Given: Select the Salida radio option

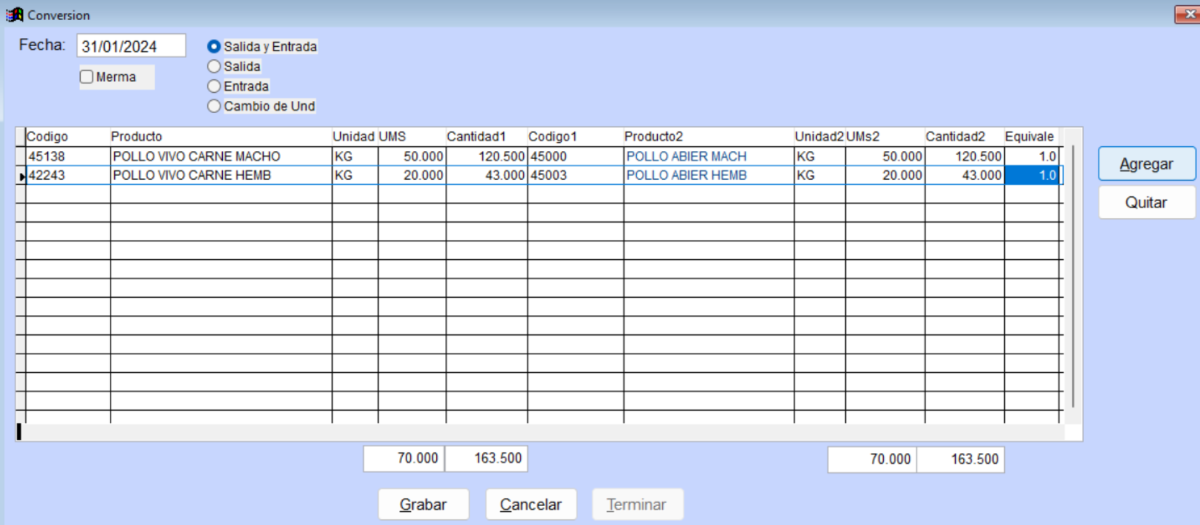Looking at the screenshot, I should point(213,66).
